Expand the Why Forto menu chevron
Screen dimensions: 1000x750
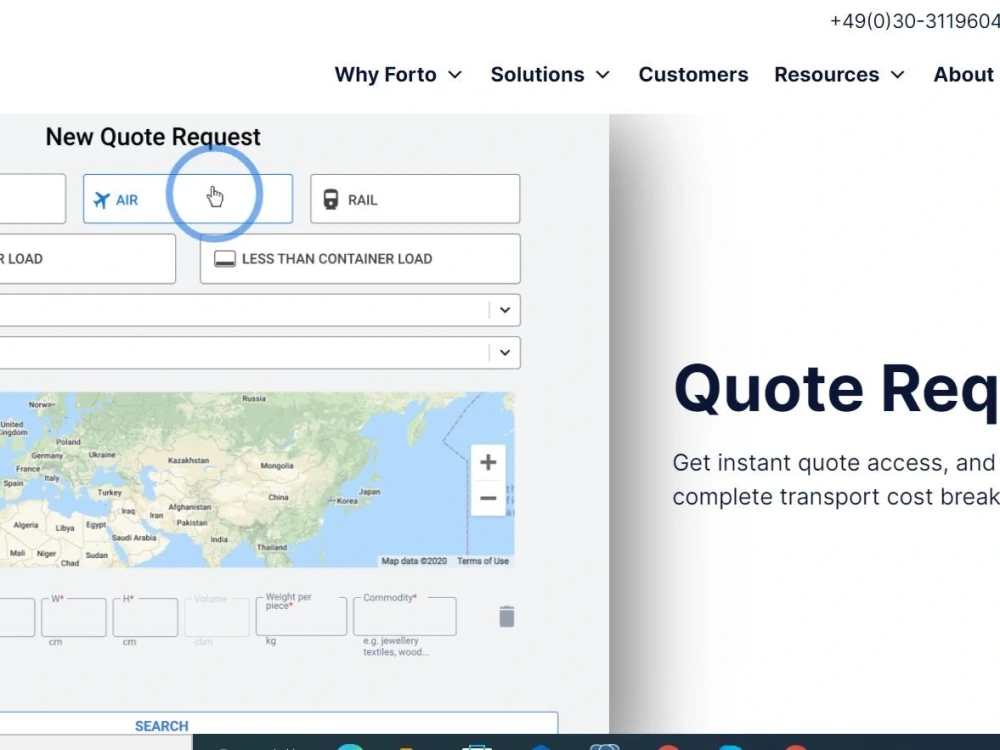[x=455, y=75]
